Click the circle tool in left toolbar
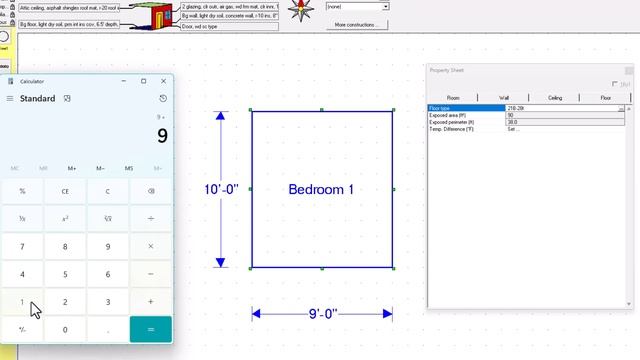Viewport: 640px width, 360px height. [x=4, y=37]
